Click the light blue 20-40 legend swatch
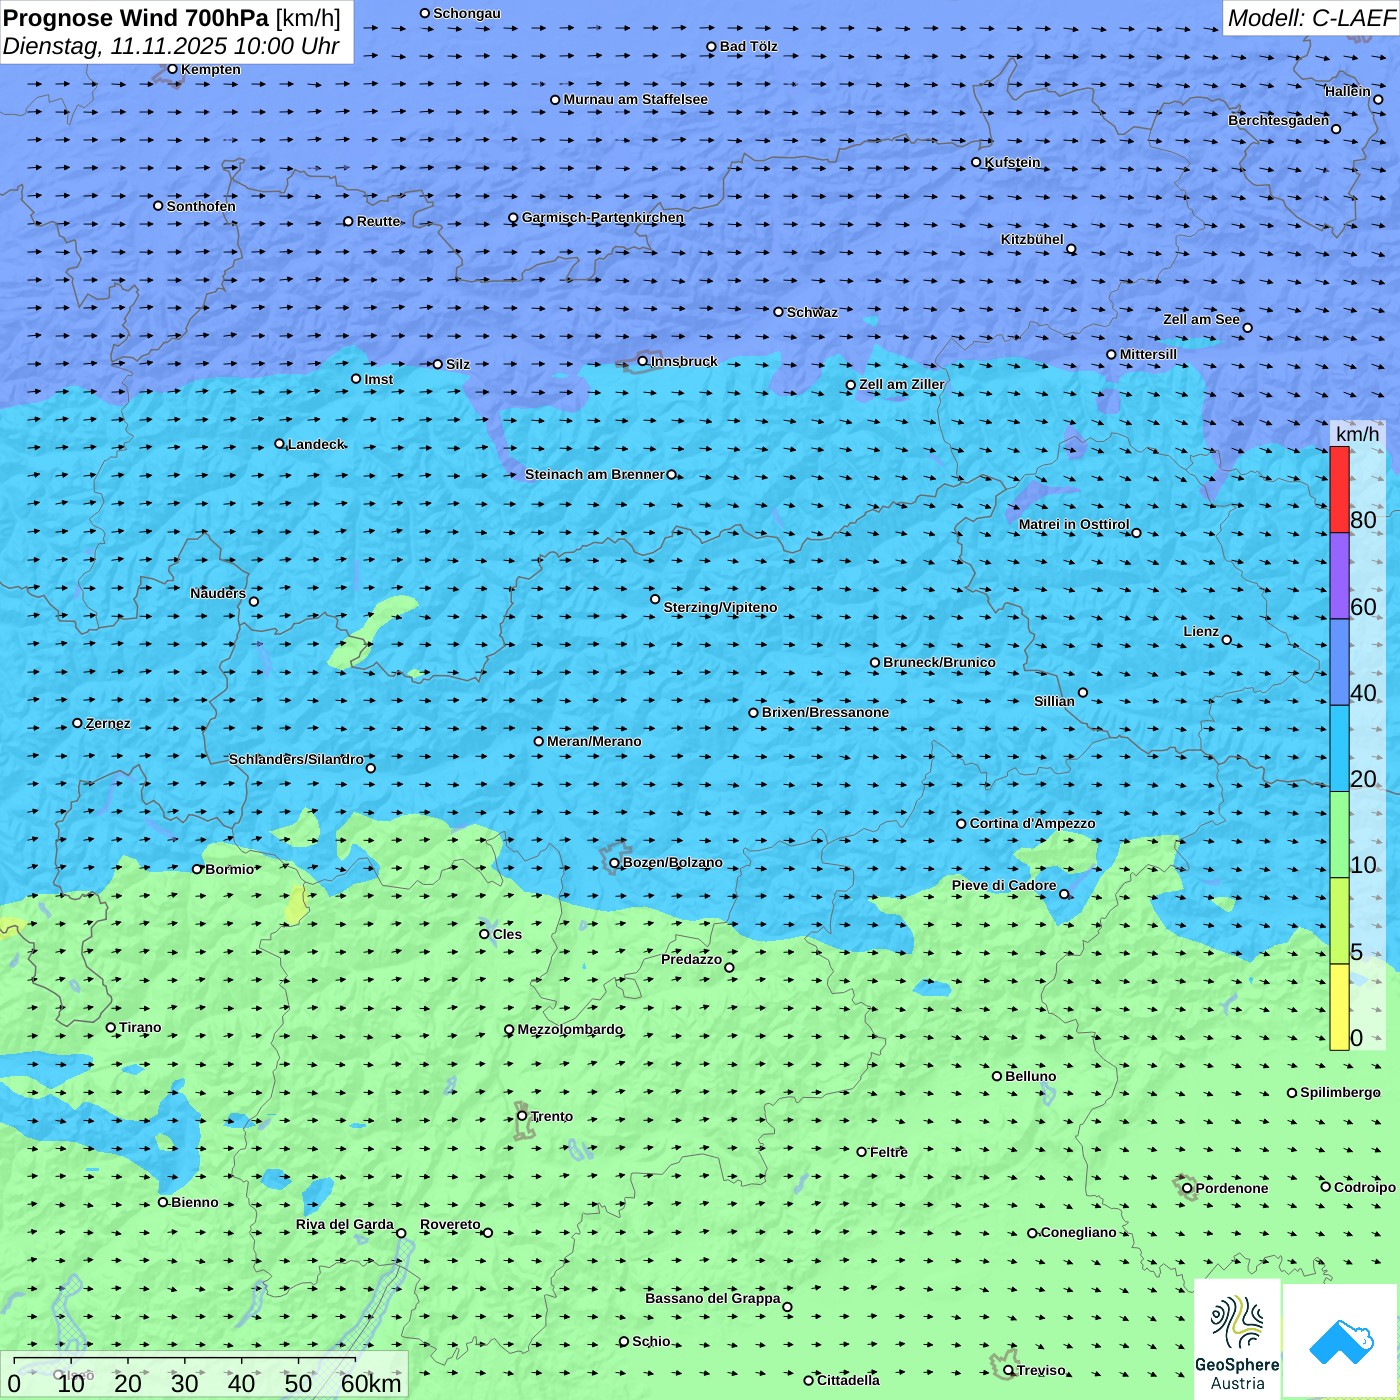Image resolution: width=1400 pixels, height=1400 pixels. point(1339,749)
